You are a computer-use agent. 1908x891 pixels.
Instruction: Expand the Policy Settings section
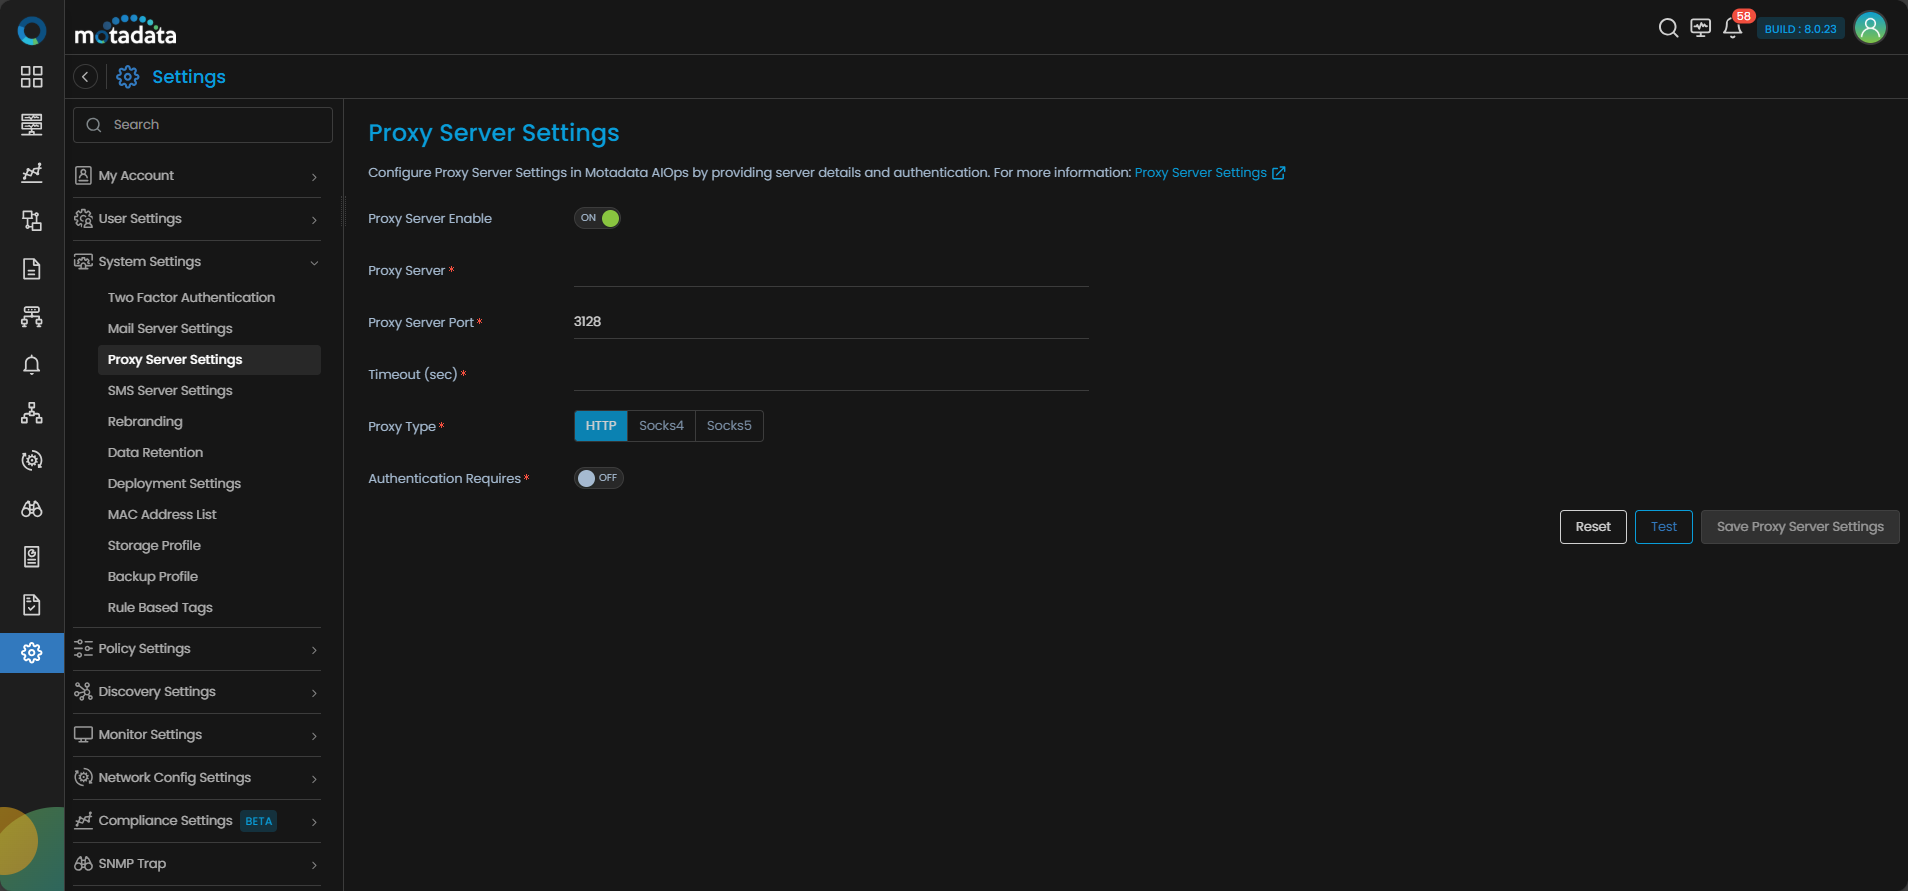197,649
